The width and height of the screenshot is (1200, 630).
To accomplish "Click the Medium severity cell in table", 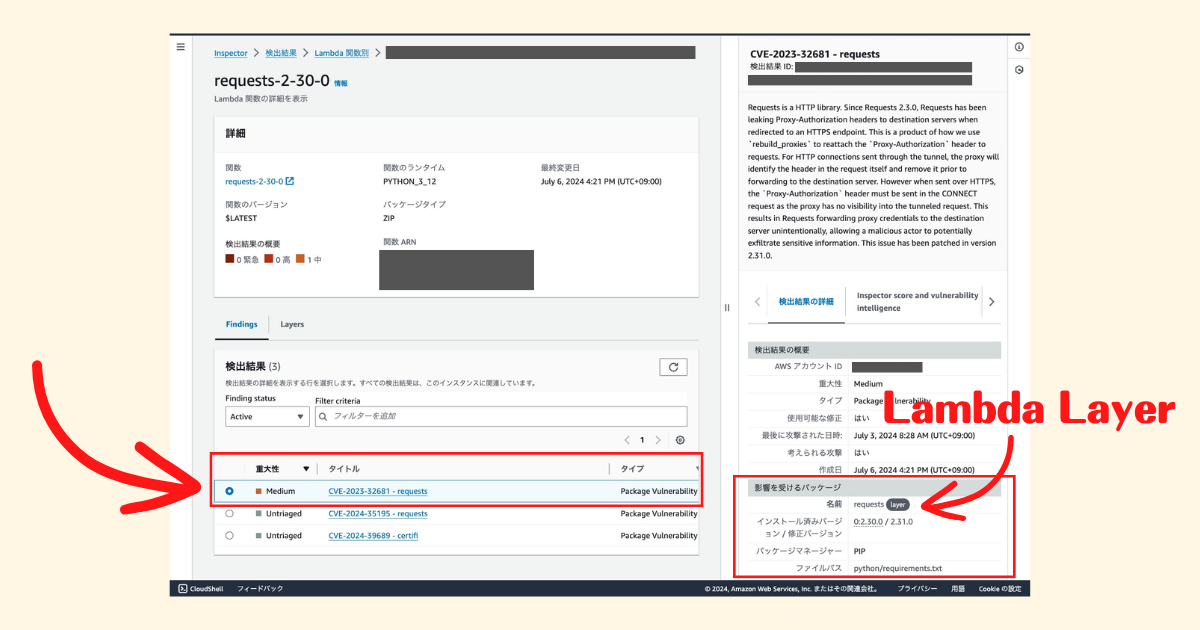I will 281,491.
